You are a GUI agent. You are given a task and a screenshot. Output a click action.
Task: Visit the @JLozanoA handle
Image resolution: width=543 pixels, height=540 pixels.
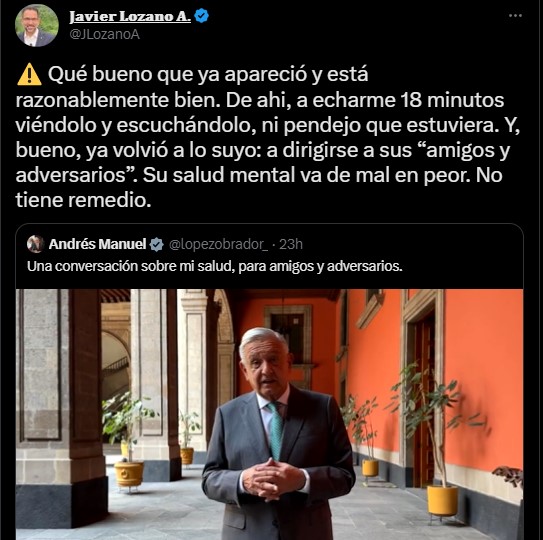(x=104, y=34)
